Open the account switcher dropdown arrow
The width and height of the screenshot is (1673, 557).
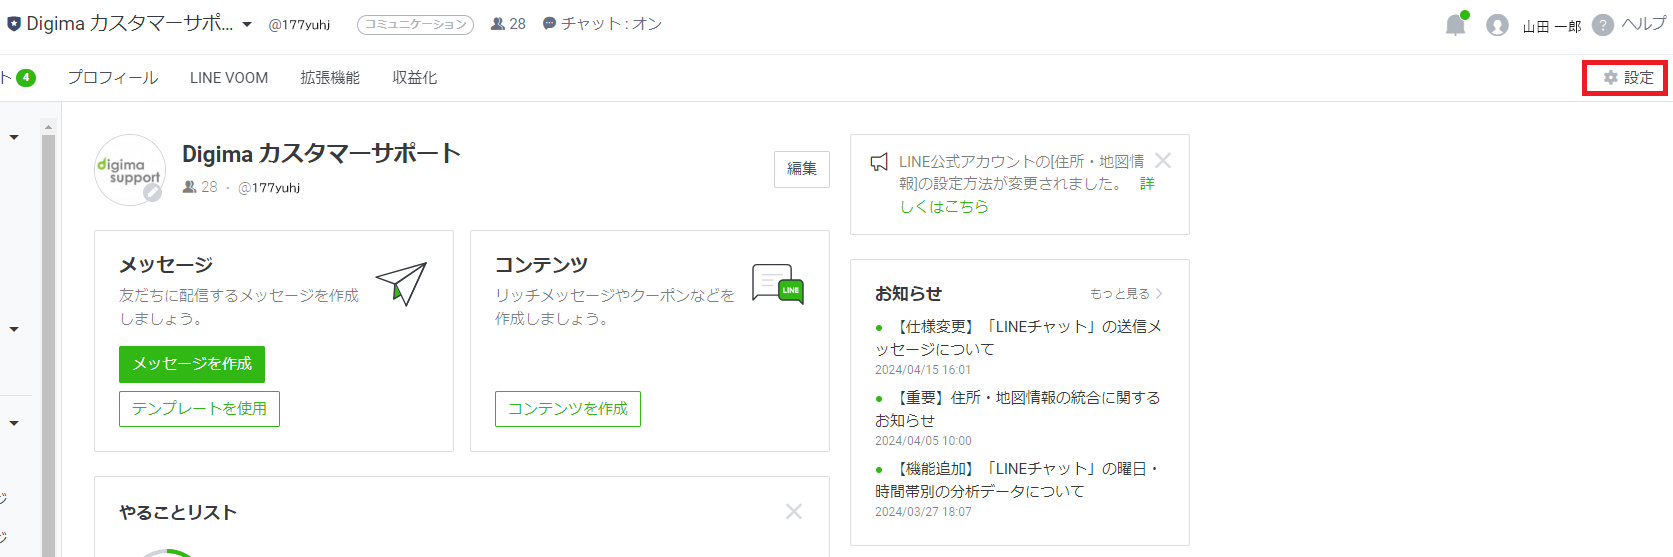click(247, 25)
